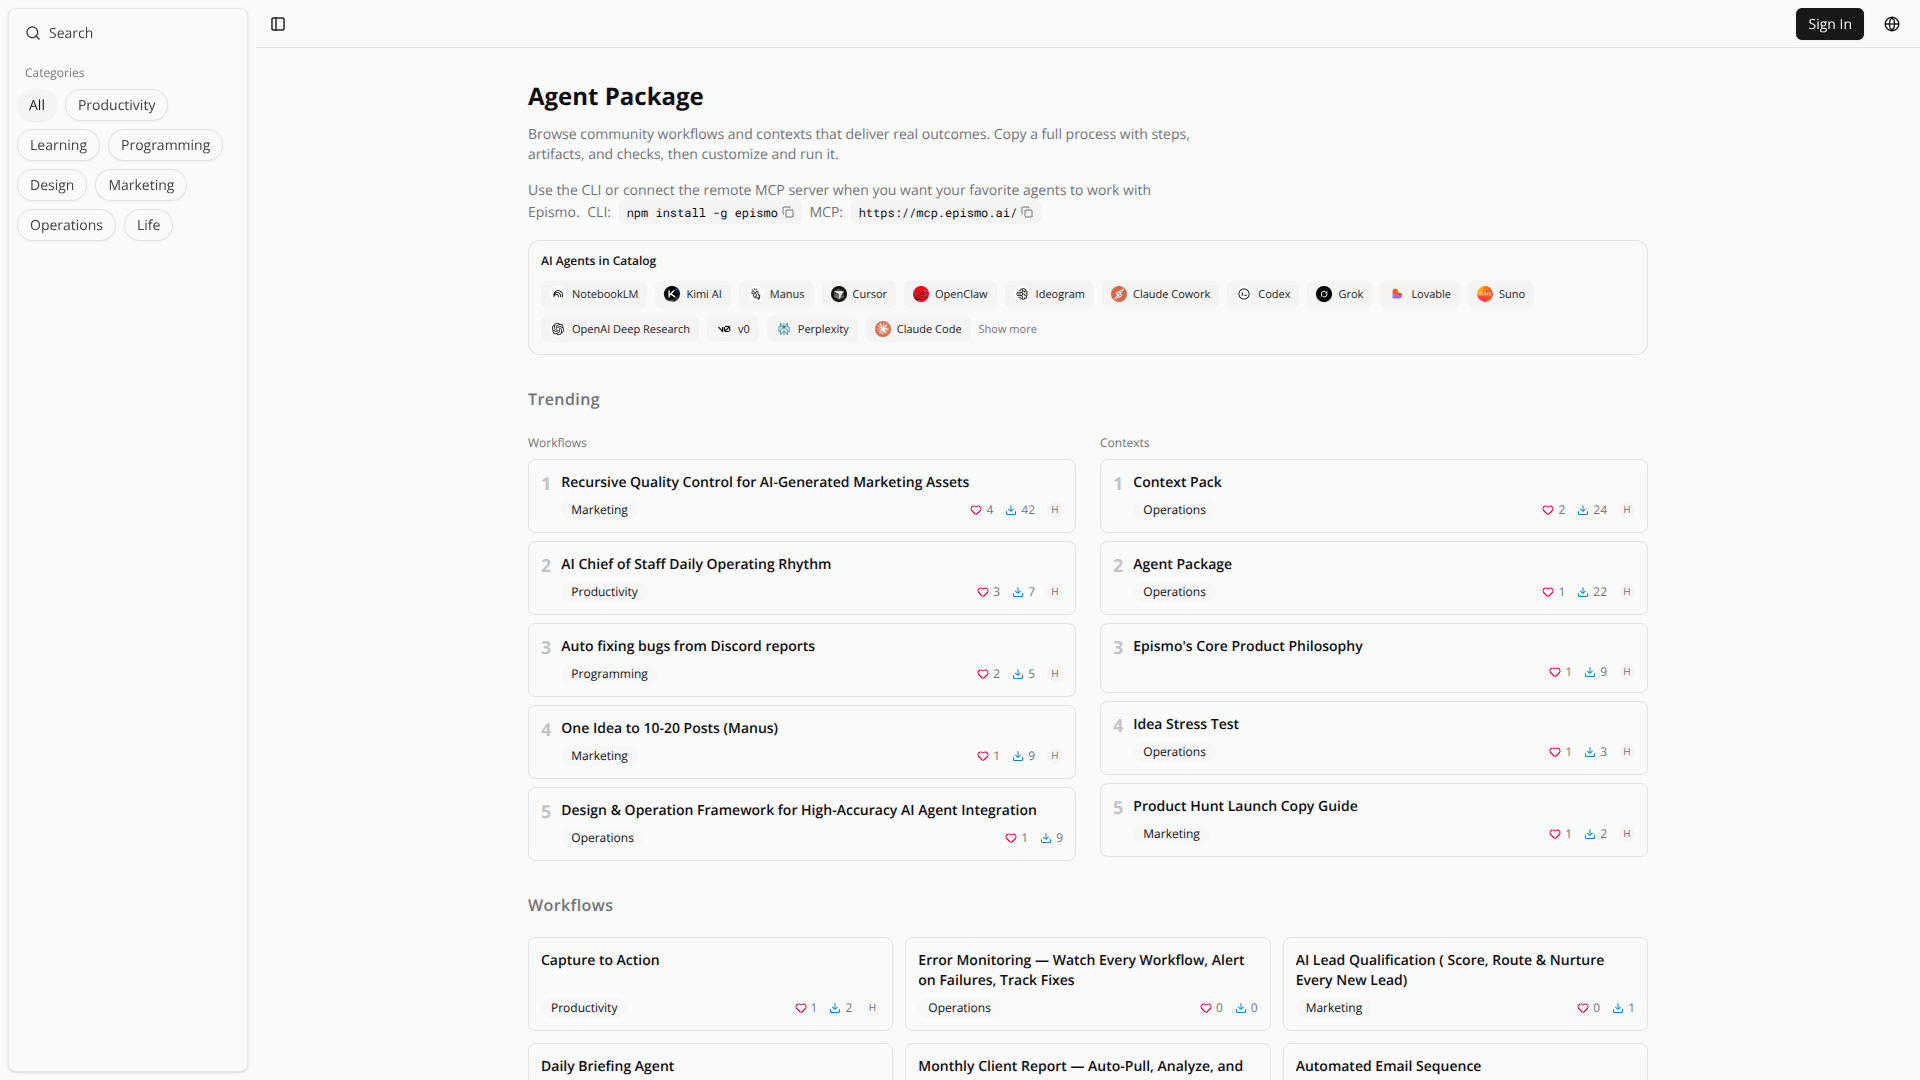Select the Claude Code agent chip
The image size is (1920, 1080).
click(918, 329)
